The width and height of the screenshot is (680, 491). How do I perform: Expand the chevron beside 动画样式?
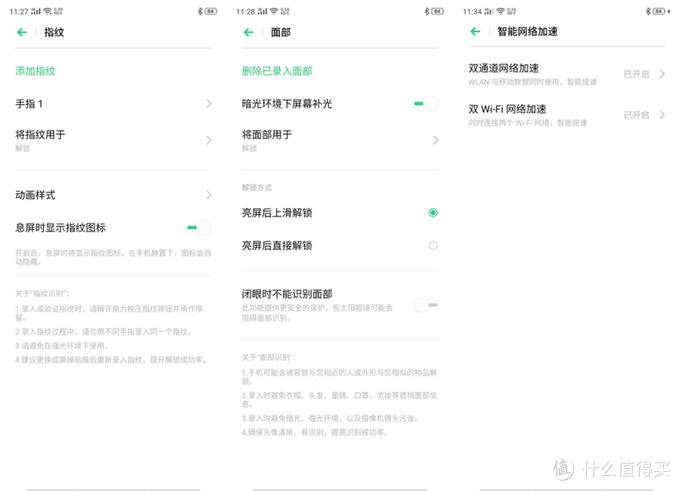[209, 195]
